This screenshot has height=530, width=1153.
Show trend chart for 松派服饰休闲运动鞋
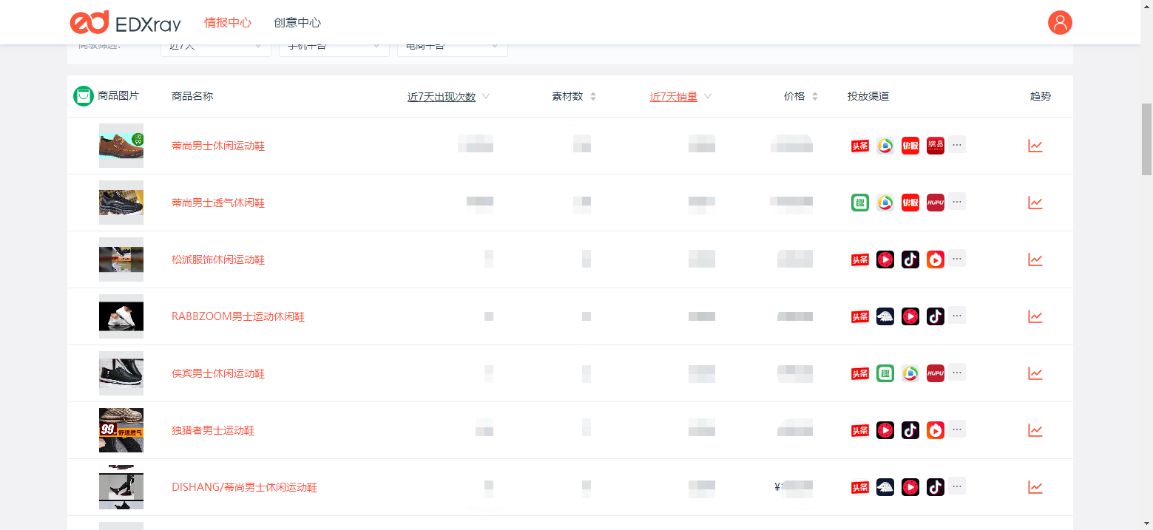(1035, 259)
